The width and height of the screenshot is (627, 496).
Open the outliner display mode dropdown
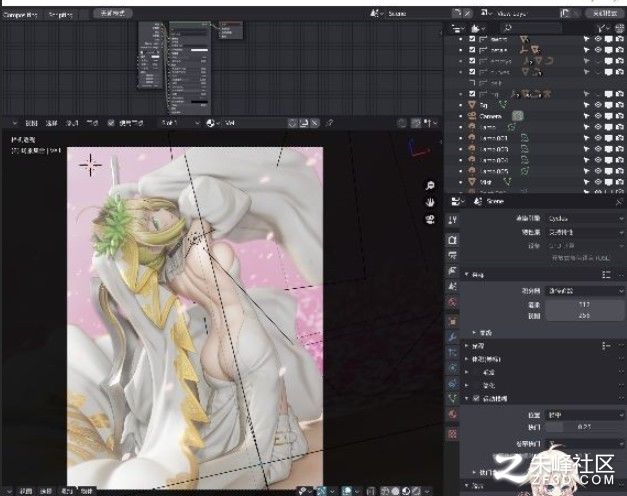tap(458, 28)
